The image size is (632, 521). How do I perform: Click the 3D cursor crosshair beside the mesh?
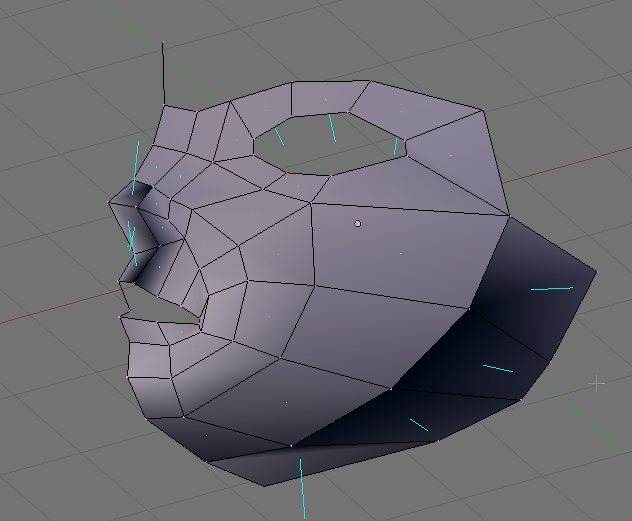coord(597,384)
